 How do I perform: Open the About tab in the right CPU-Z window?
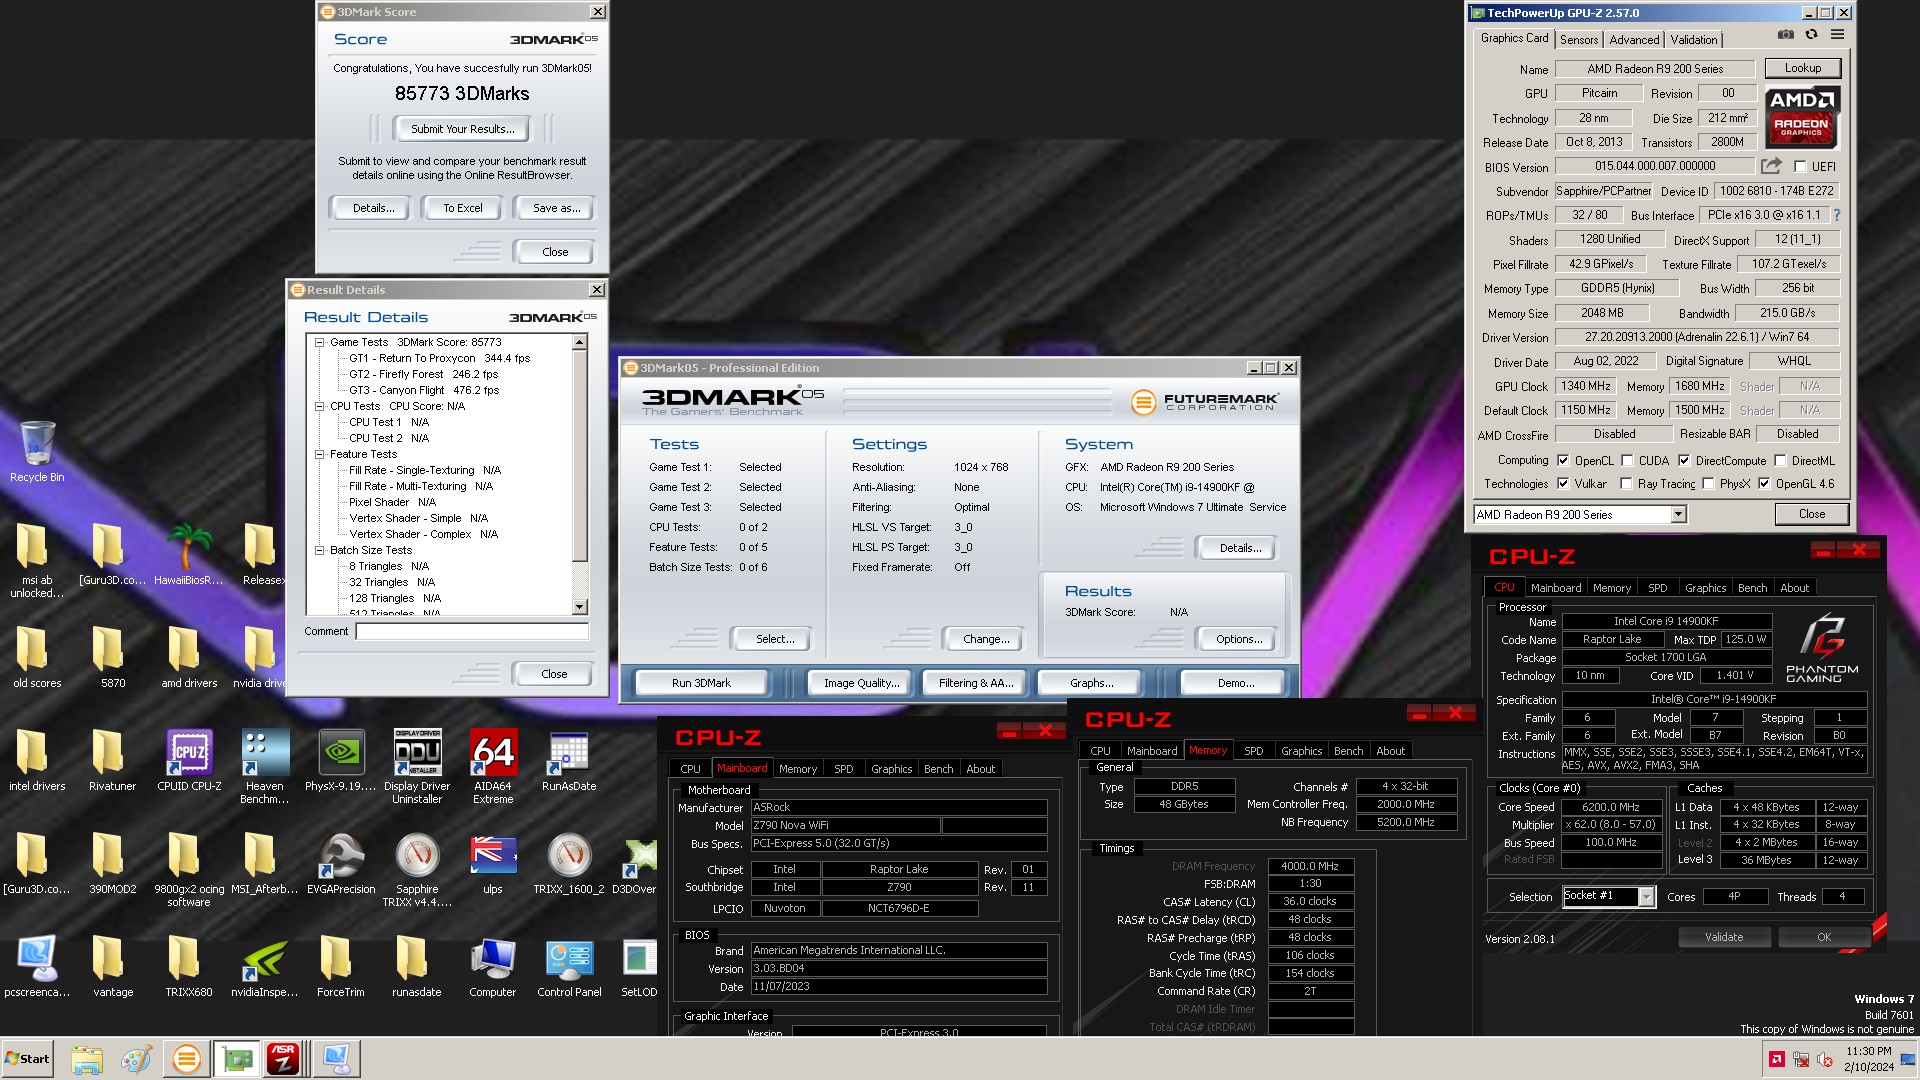1794,588
